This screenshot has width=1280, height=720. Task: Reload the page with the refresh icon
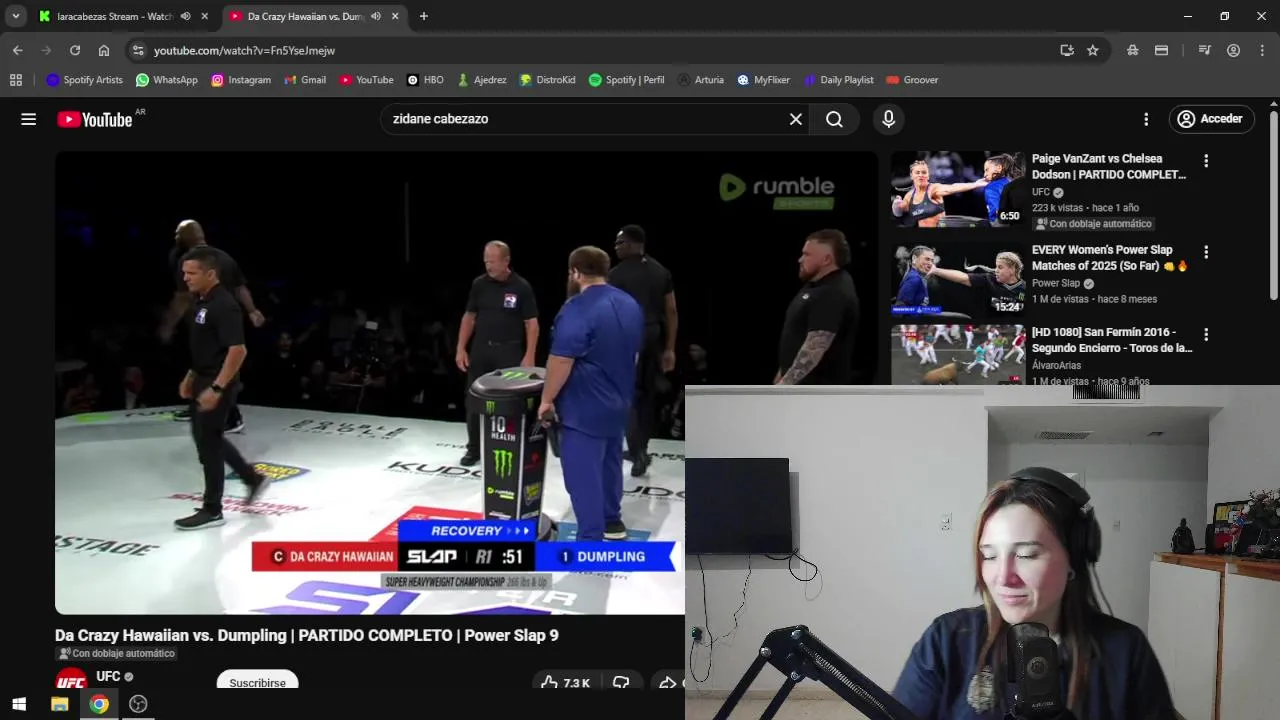(x=75, y=50)
